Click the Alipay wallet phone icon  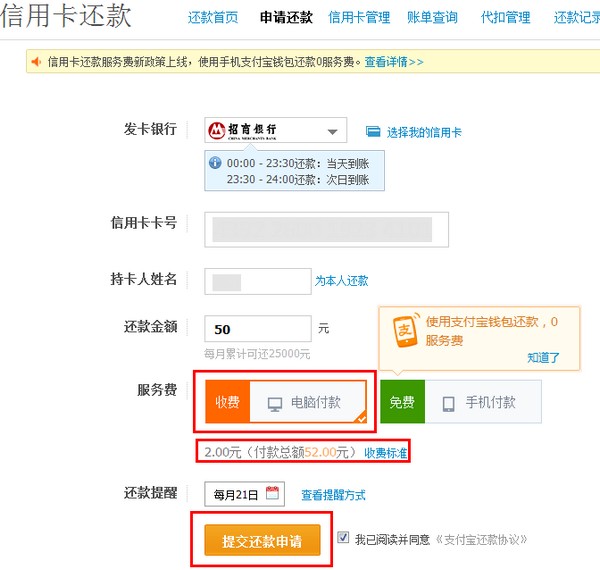[x=405, y=331]
